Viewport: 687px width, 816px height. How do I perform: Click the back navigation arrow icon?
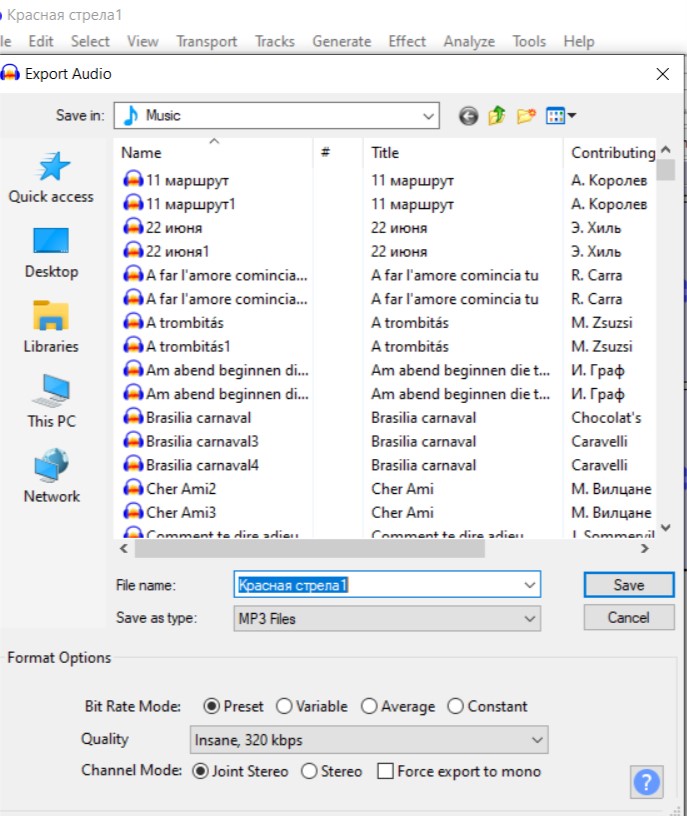coord(468,116)
